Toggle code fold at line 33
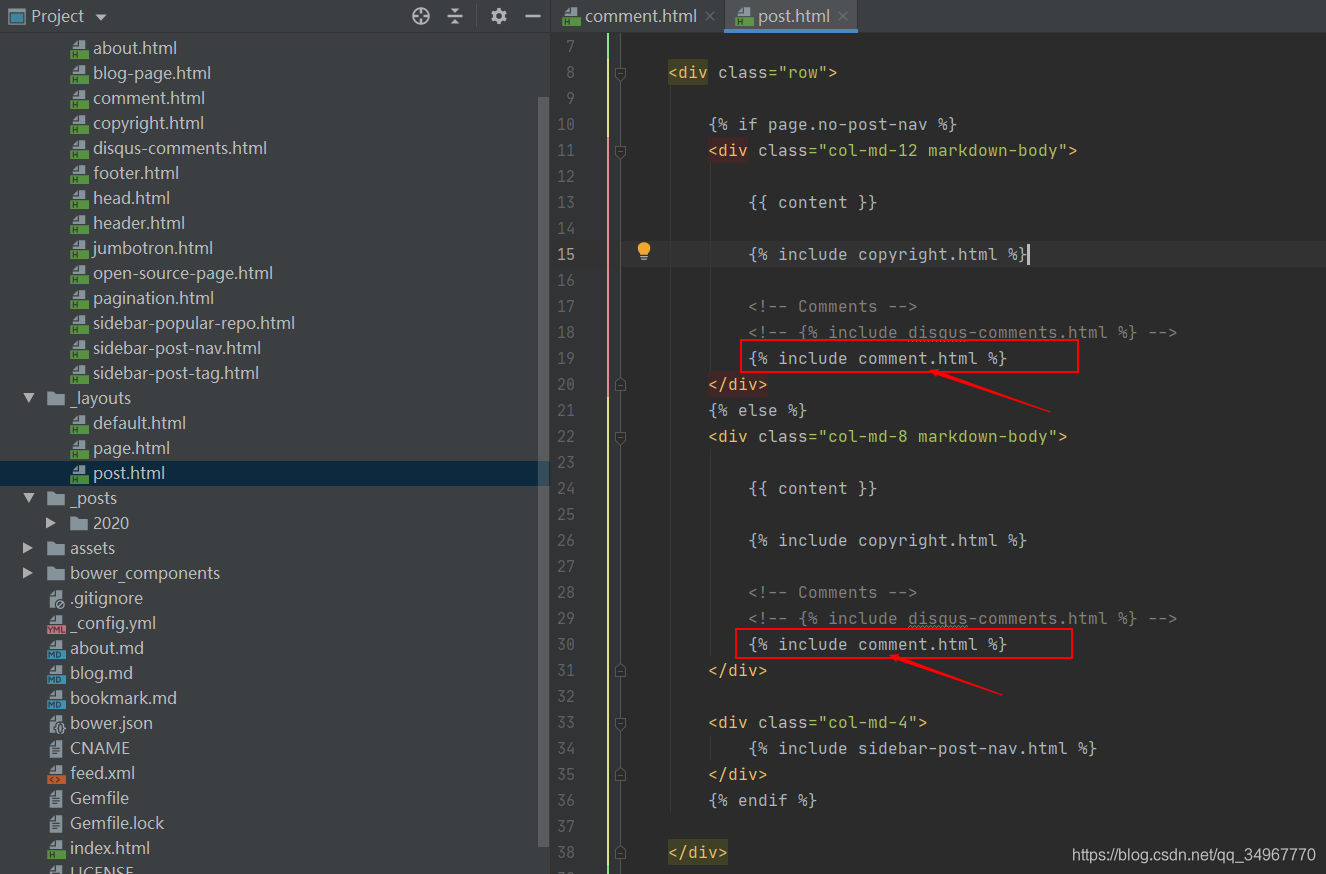 [x=620, y=722]
